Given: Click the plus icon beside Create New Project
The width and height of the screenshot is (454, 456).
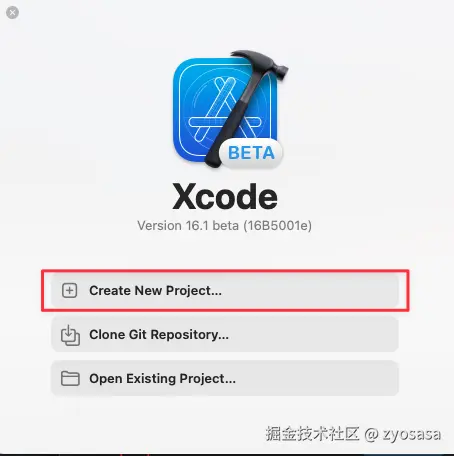Looking at the screenshot, I should 70,290.
